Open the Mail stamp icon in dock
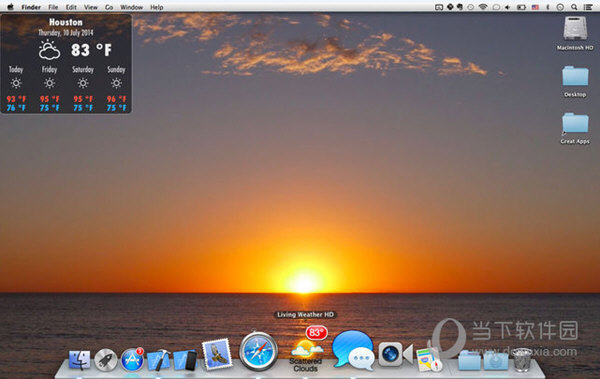Viewport: 600px width, 379px height. [217, 354]
